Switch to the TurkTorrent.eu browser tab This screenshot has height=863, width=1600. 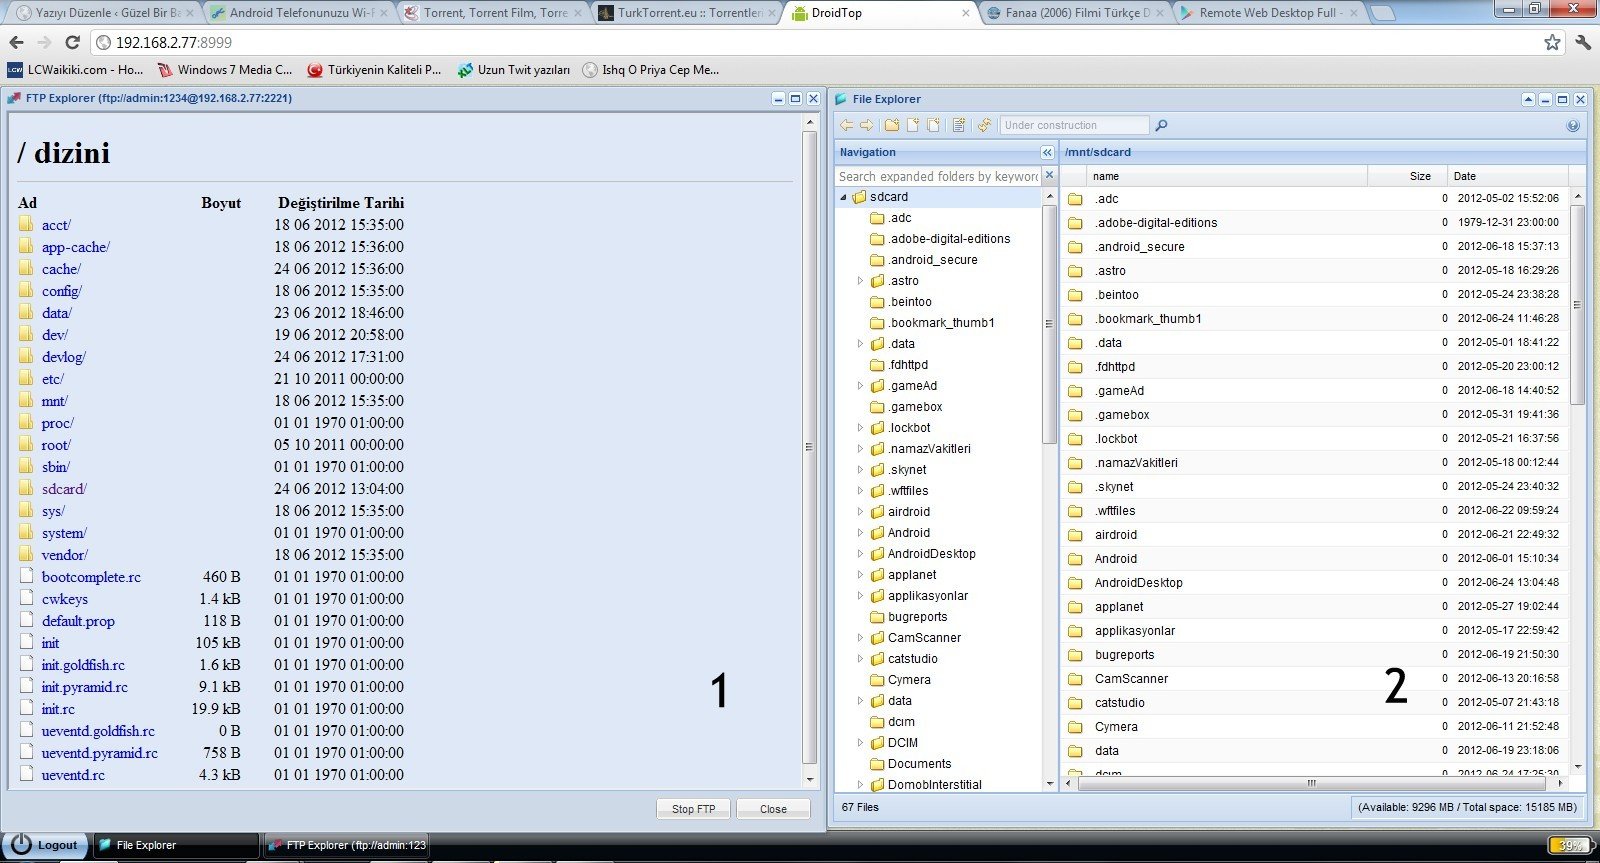click(688, 13)
